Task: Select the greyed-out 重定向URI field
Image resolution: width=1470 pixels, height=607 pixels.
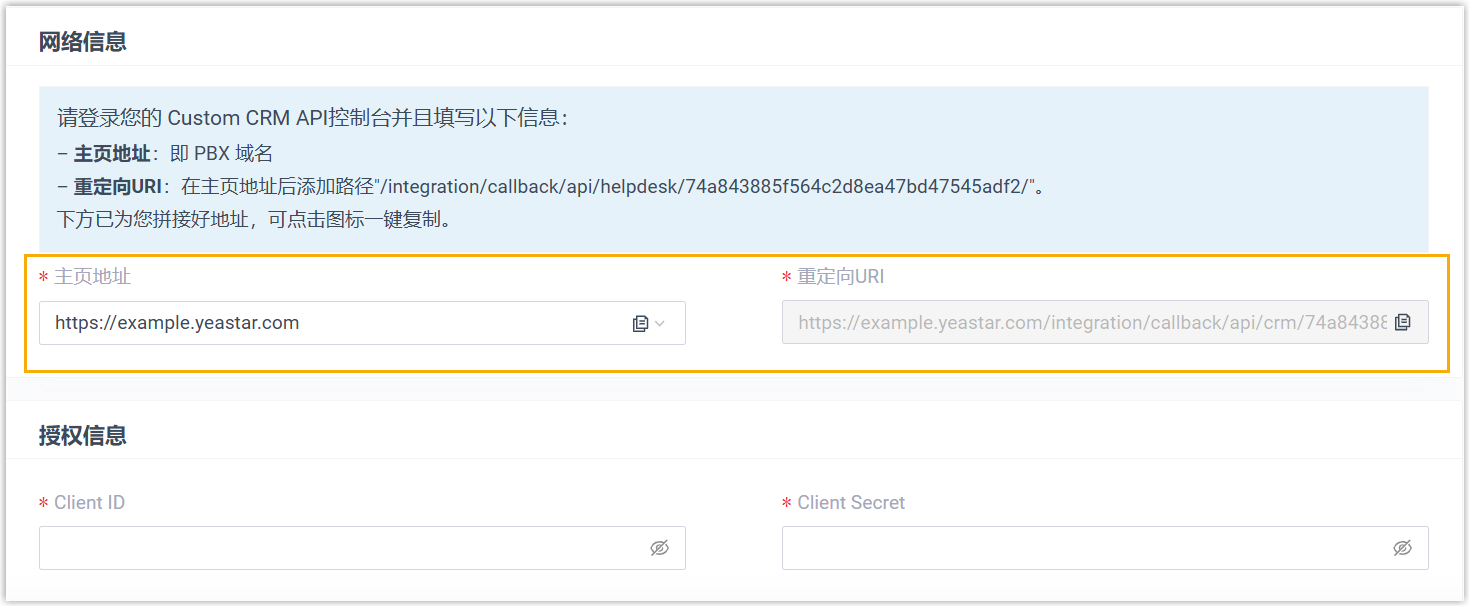Action: [x=1090, y=323]
